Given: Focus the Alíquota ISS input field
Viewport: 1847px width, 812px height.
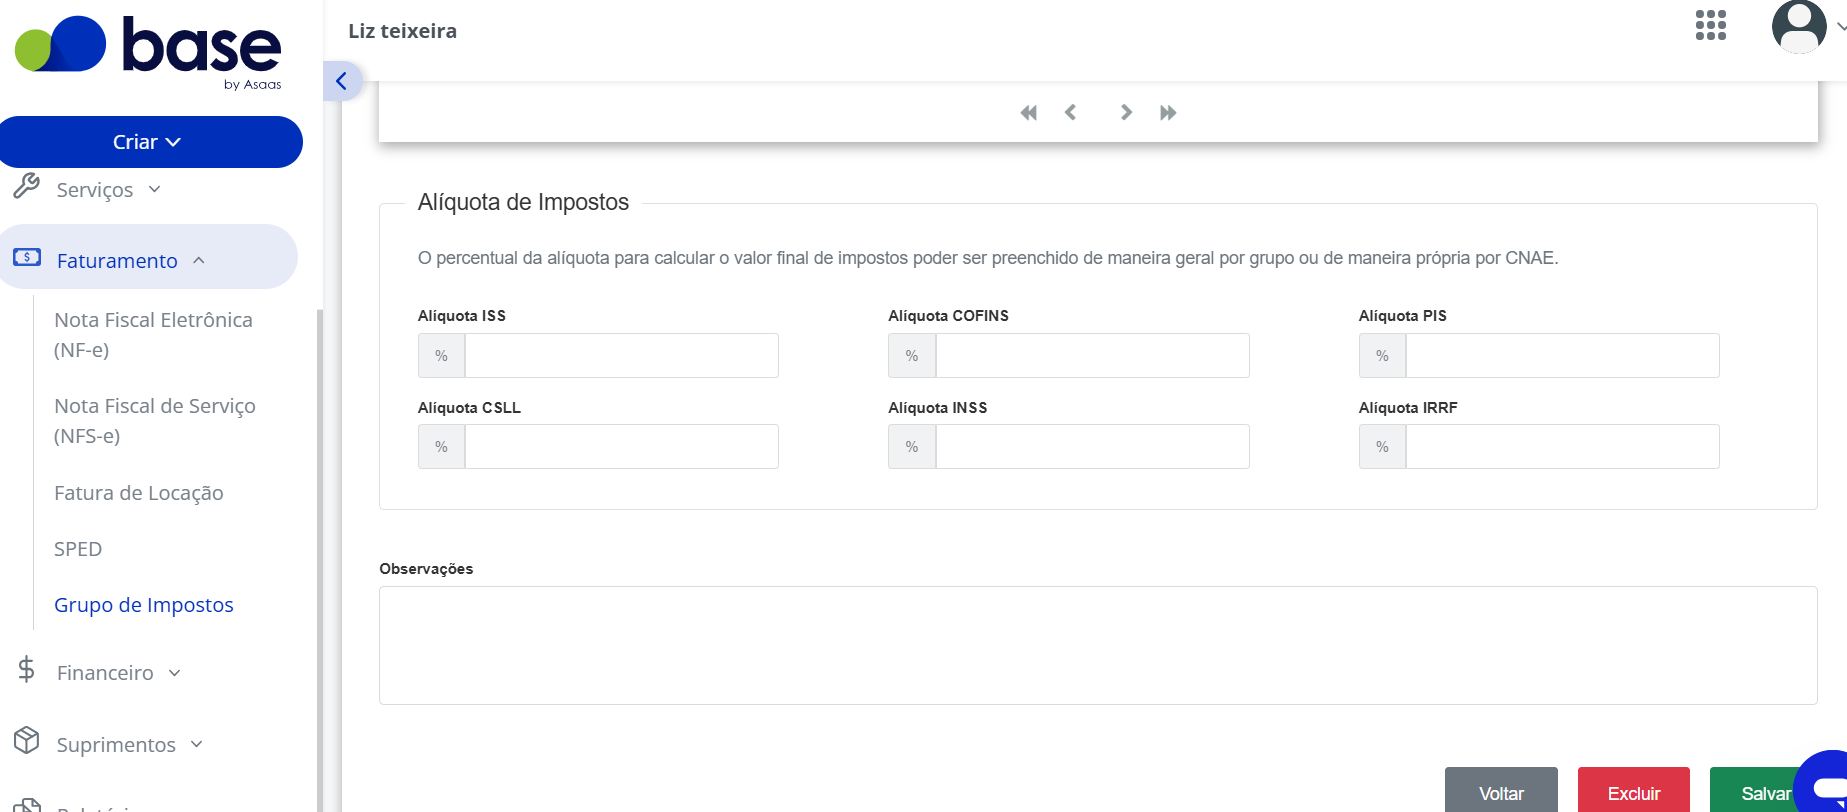Looking at the screenshot, I should tap(621, 356).
